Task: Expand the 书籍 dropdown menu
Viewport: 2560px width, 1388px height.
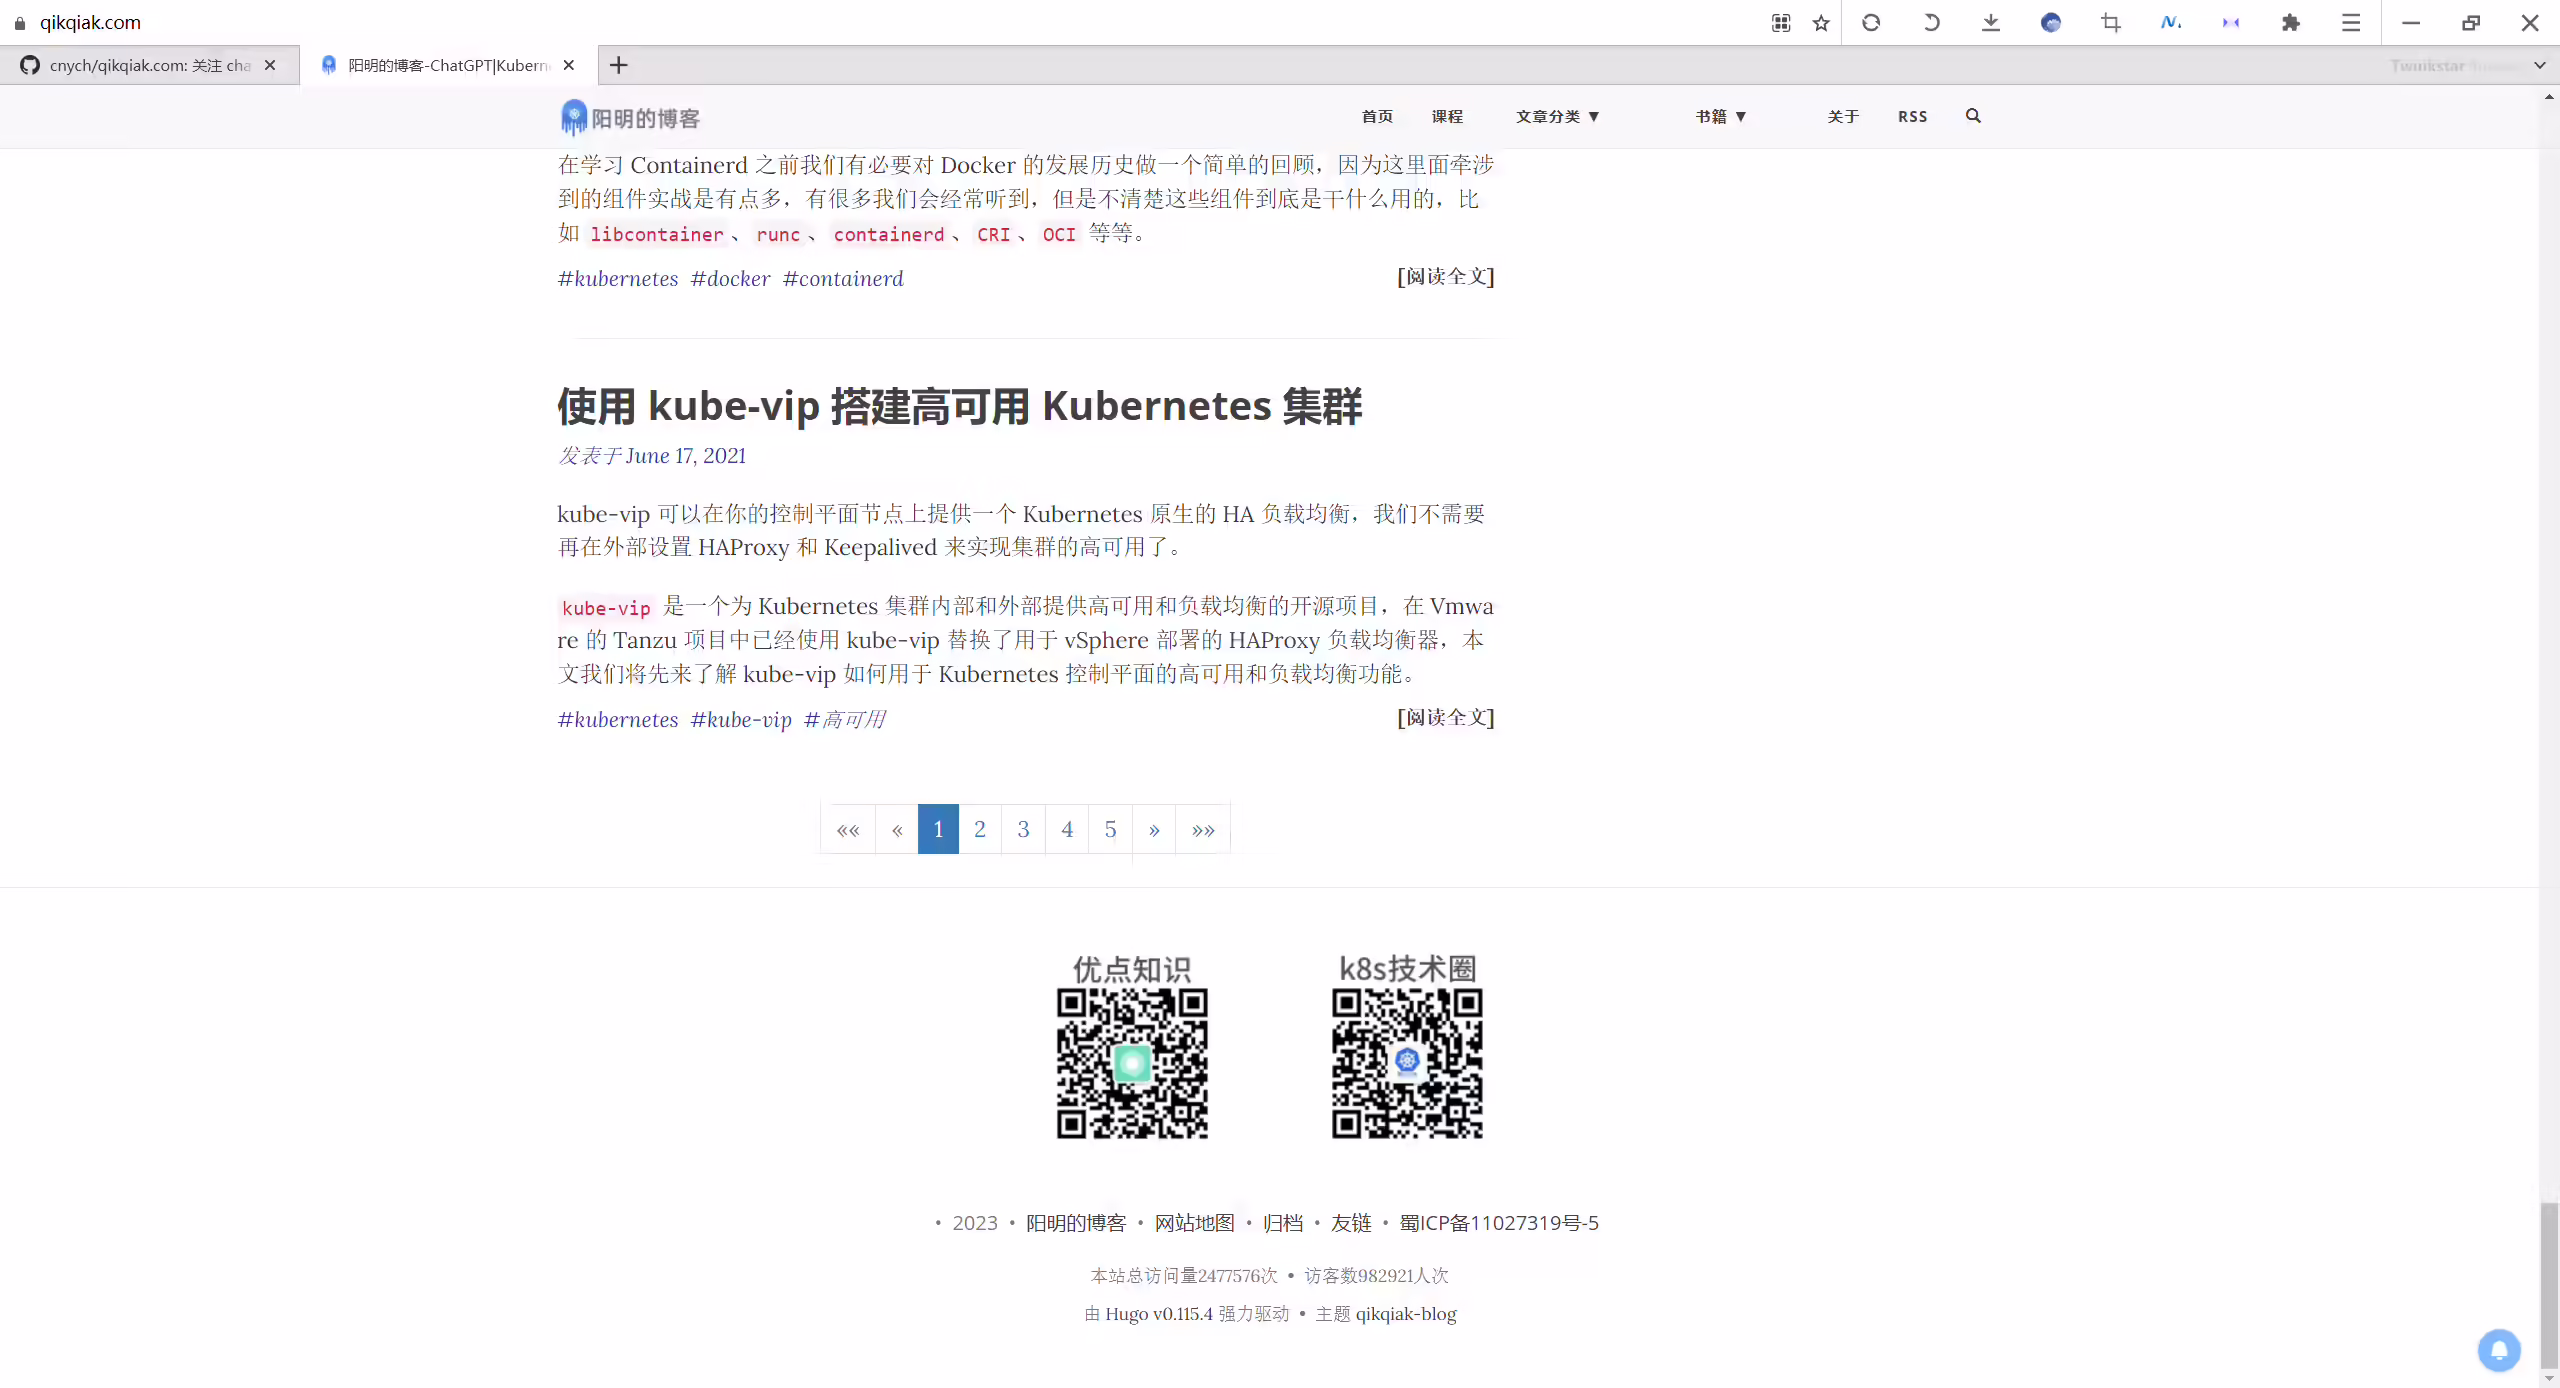Action: tap(1721, 117)
